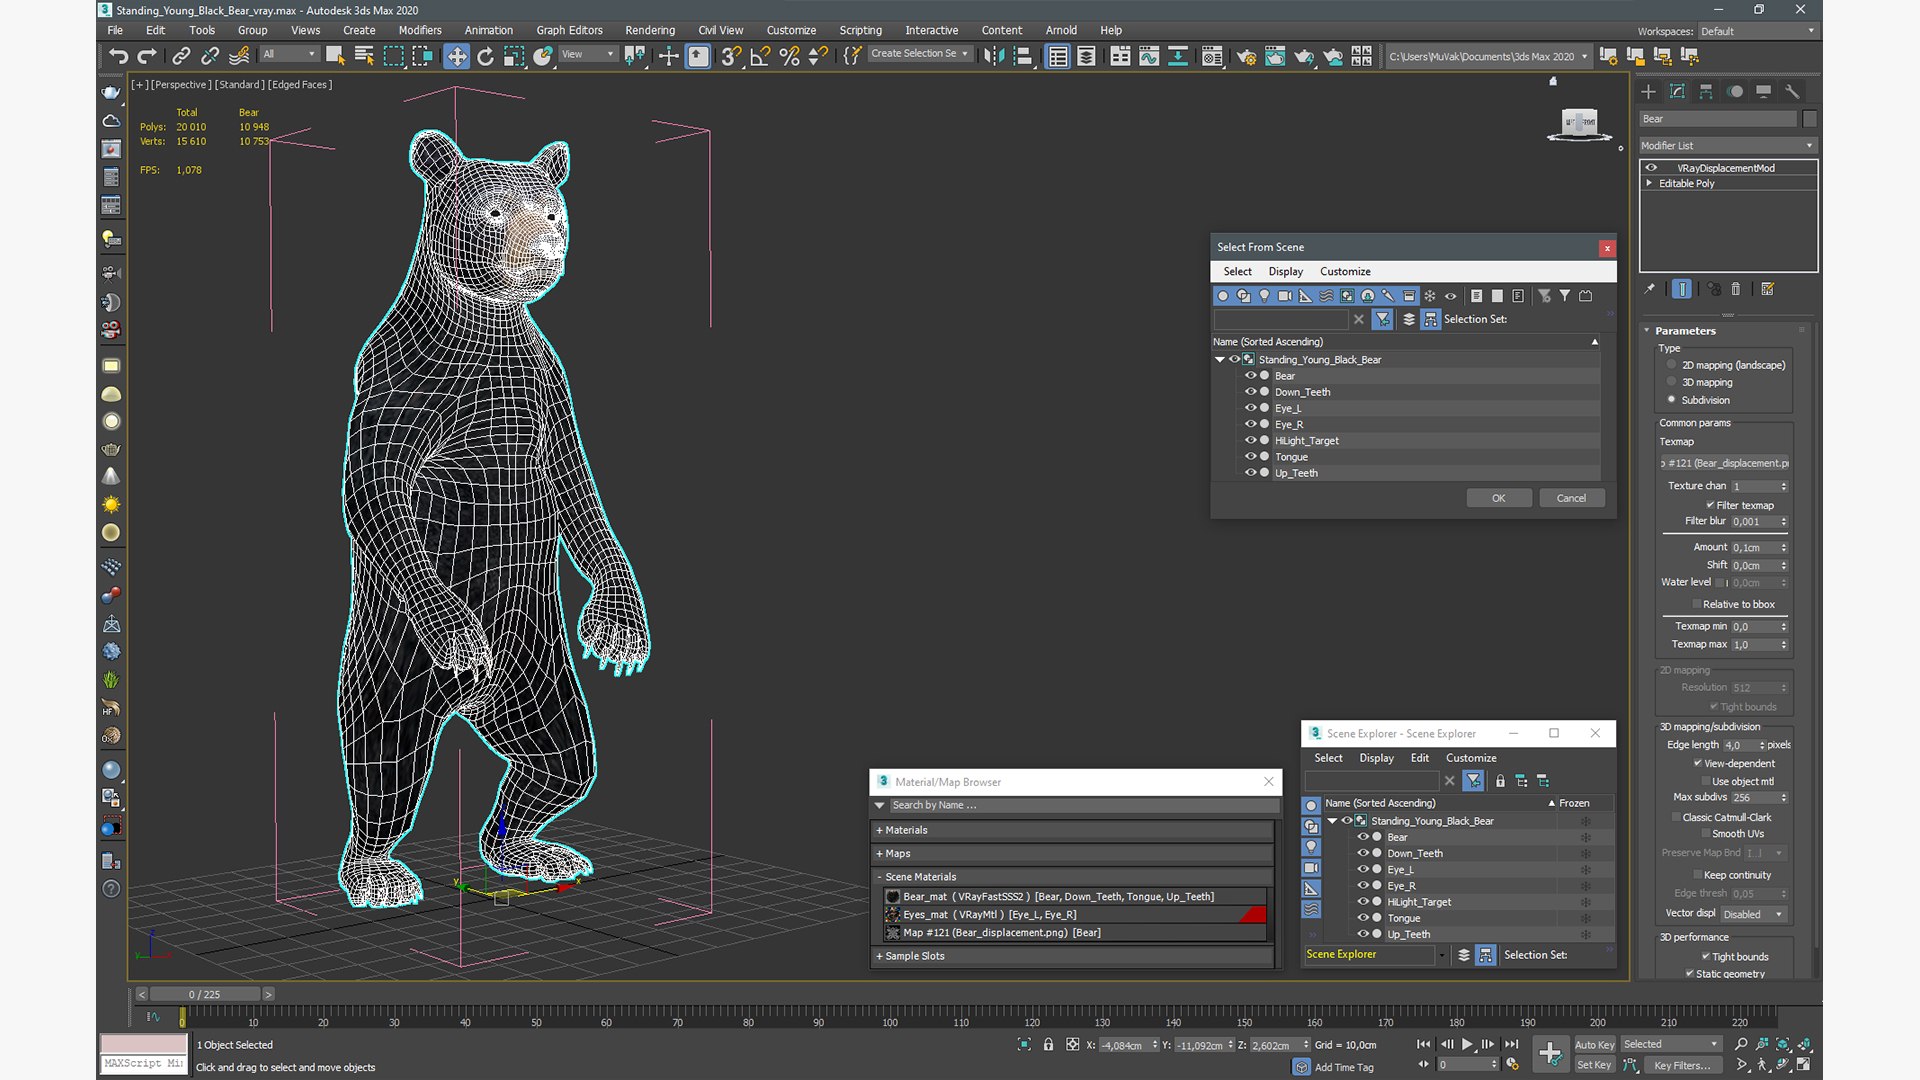Click the Rectangular Selection Region icon
1920x1080 pixels.
click(x=394, y=56)
